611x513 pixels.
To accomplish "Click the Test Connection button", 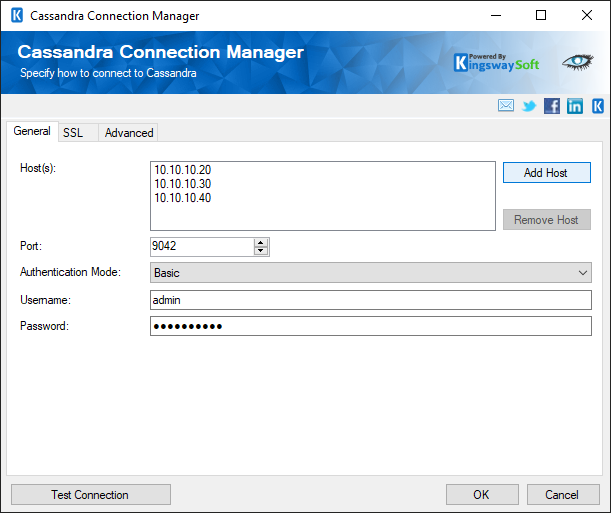I will click(90, 495).
